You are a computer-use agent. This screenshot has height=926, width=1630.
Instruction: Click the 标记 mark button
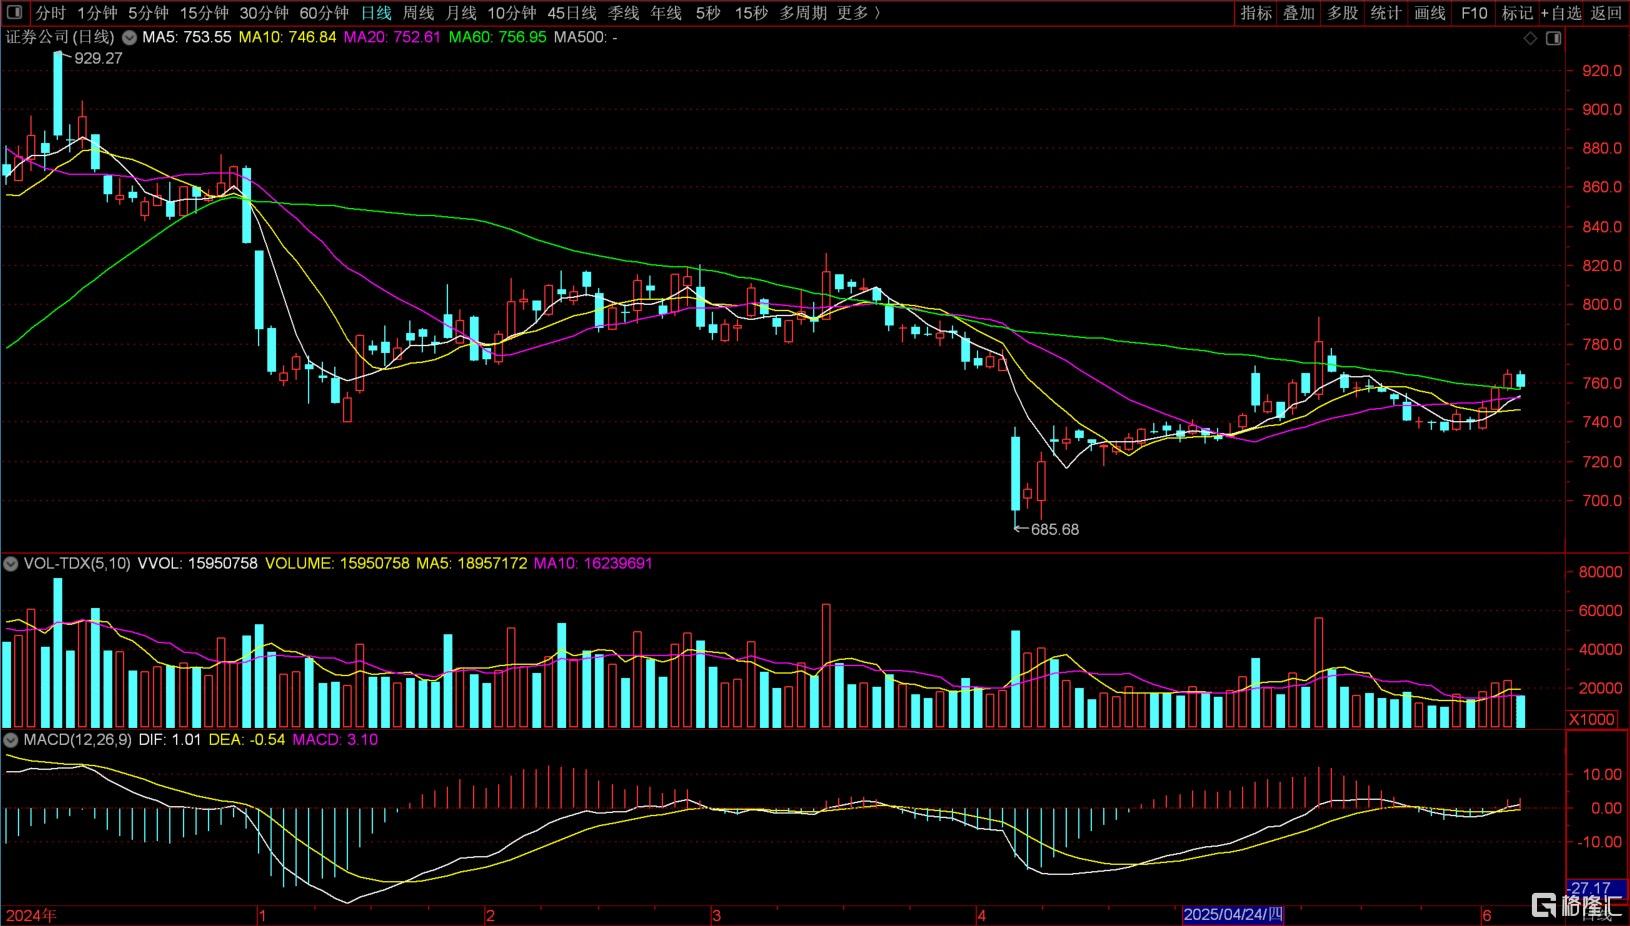pos(1517,13)
